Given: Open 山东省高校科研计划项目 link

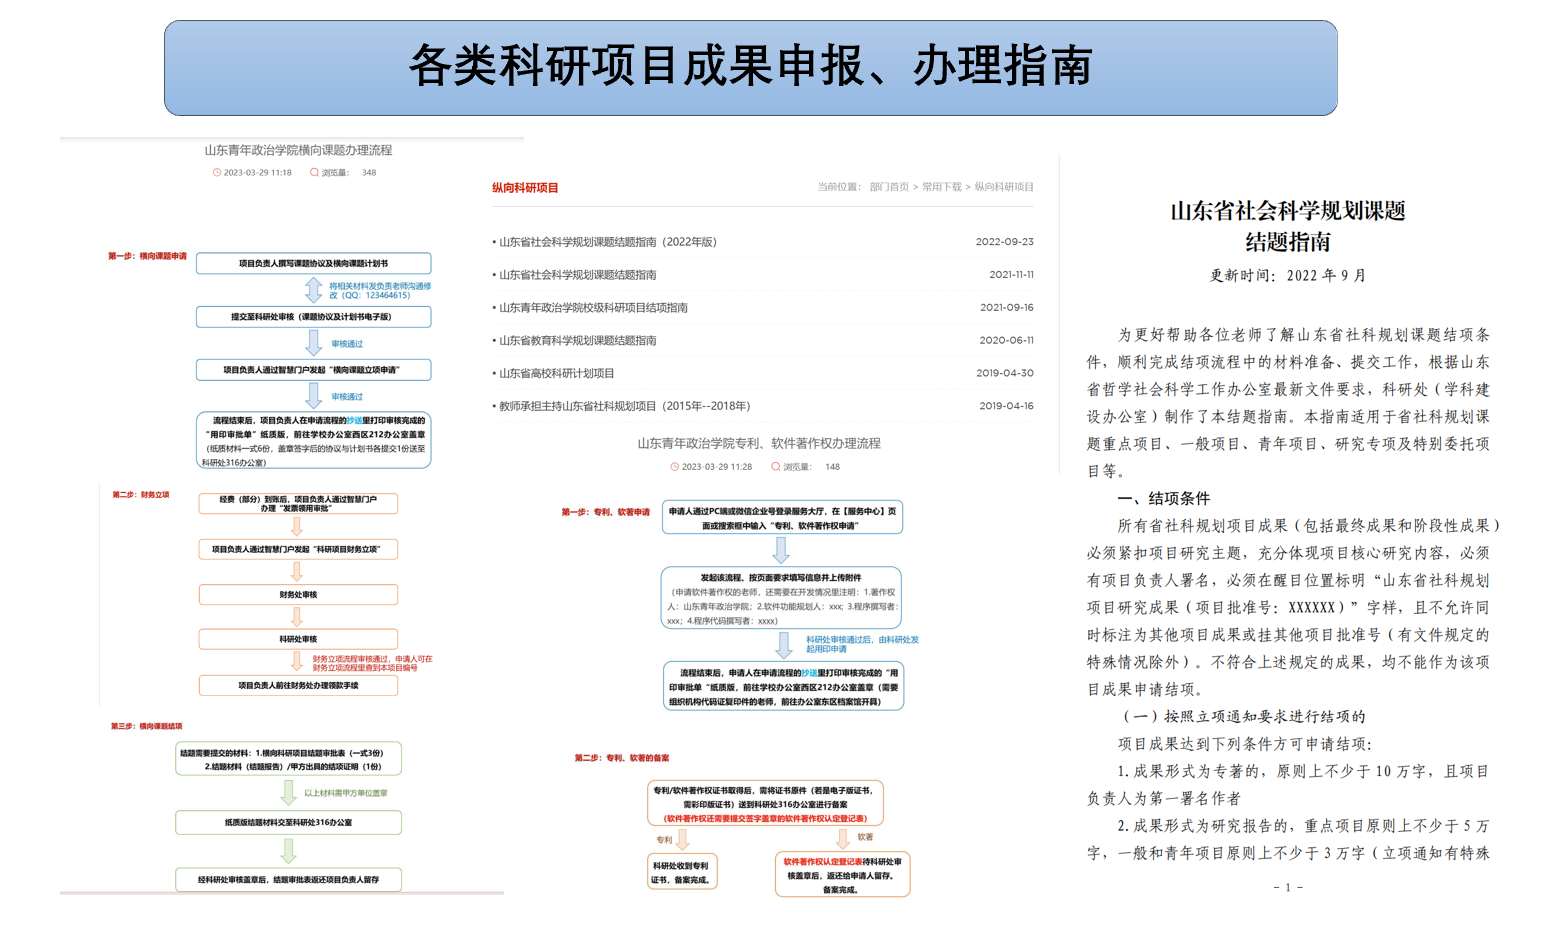Looking at the screenshot, I should pos(557,374).
